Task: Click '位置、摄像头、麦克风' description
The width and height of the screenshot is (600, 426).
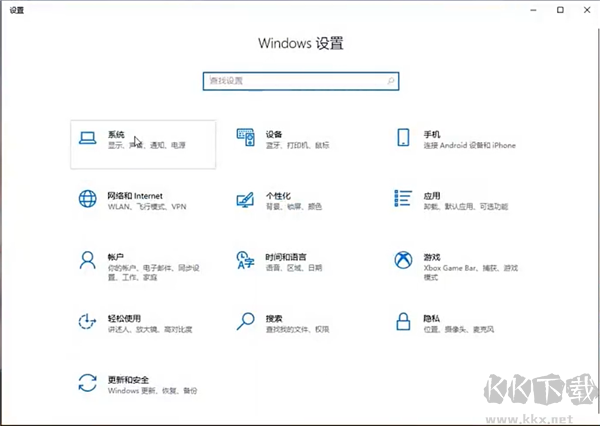Action: click(459, 329)
